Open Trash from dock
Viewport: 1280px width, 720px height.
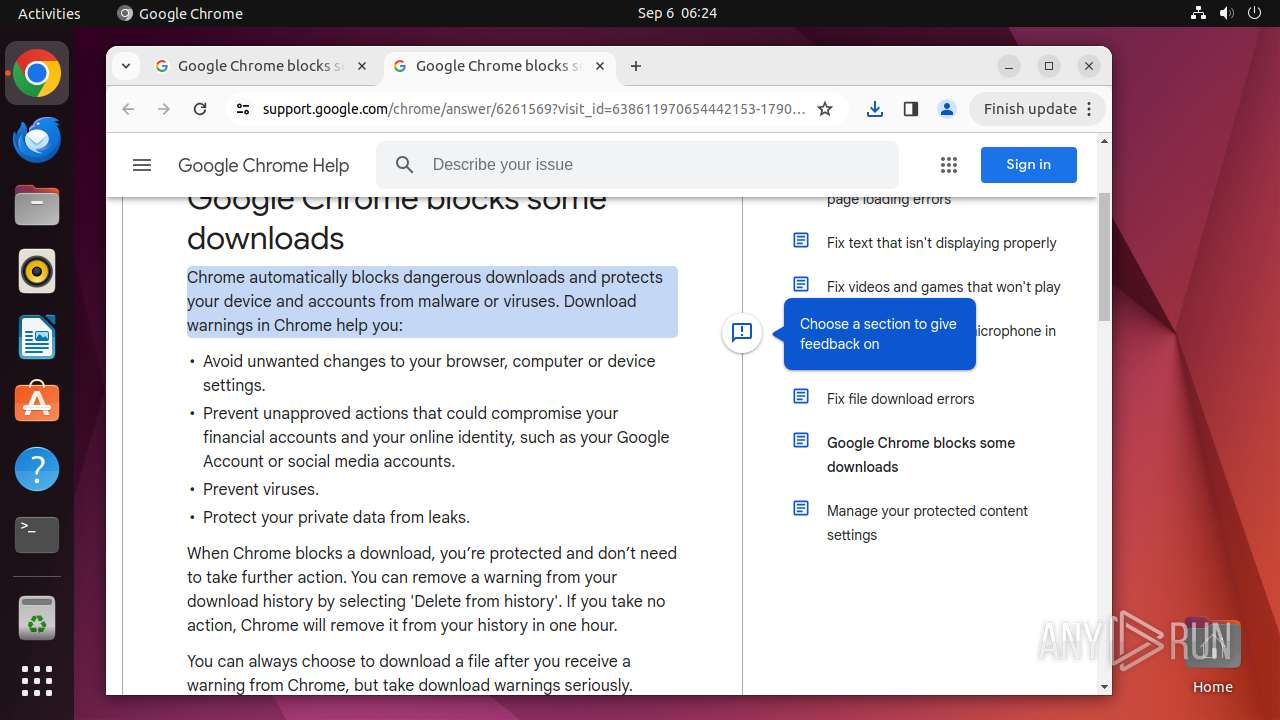click(37, 618)
